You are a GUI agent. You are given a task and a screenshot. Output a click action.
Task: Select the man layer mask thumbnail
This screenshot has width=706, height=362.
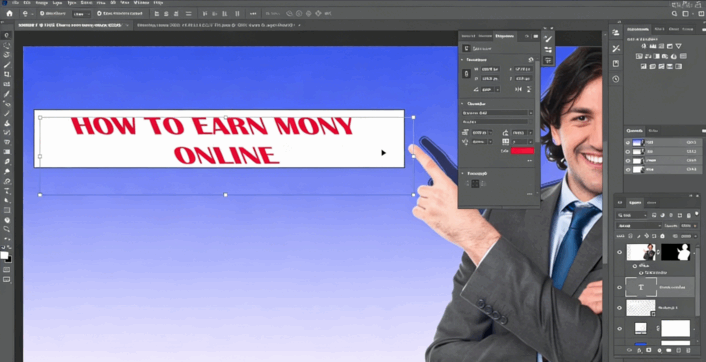(675, 252)
